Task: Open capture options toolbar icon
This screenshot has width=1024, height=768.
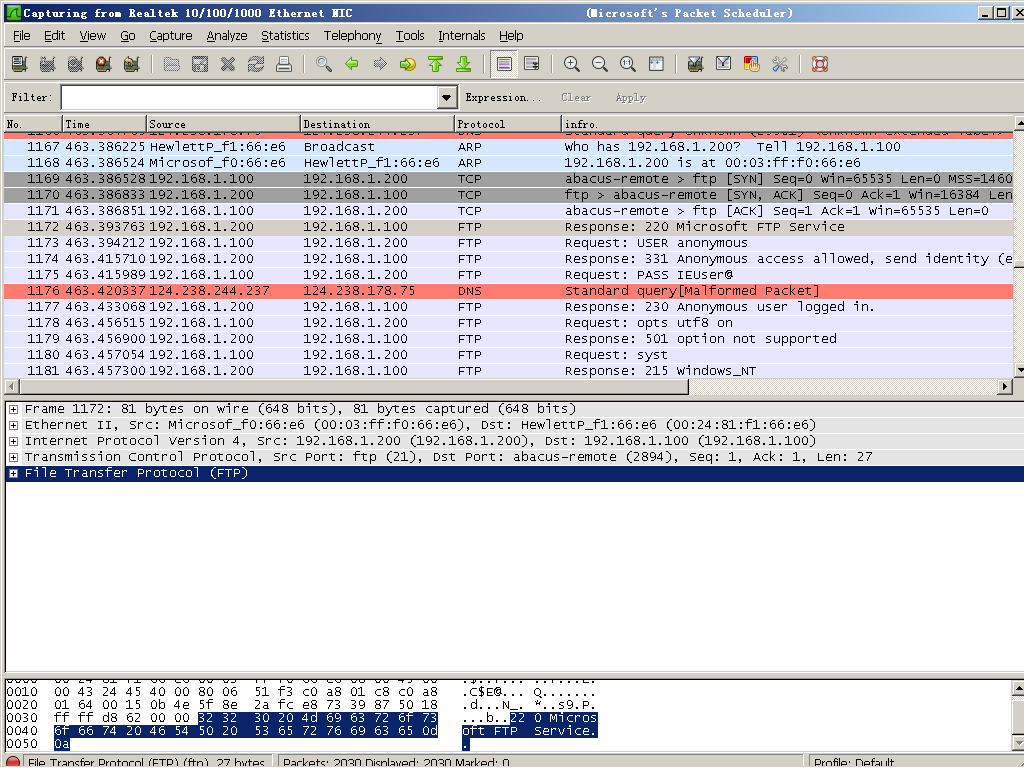Action: (x=47, y=63)
